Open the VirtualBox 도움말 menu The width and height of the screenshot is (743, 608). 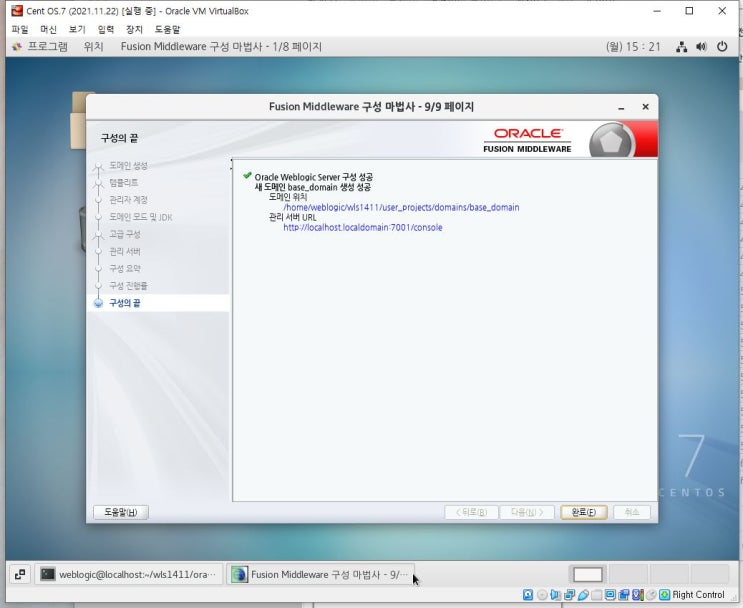(167, 29)
